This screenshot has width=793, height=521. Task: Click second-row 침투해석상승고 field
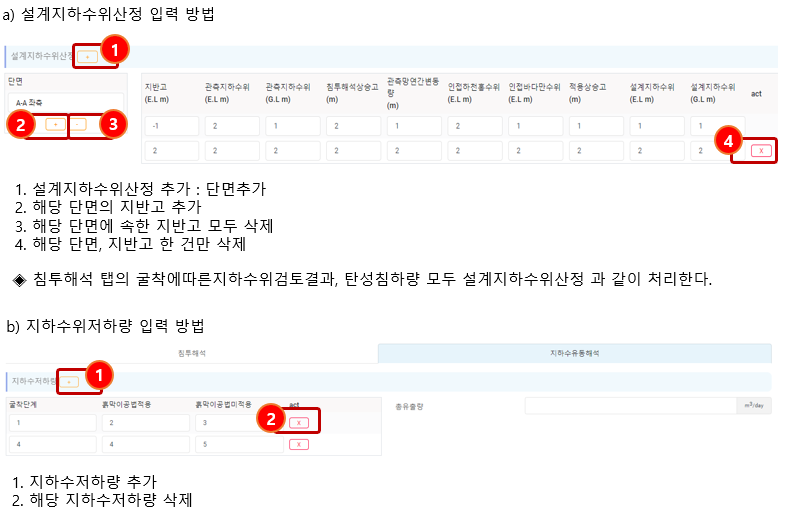354,151
